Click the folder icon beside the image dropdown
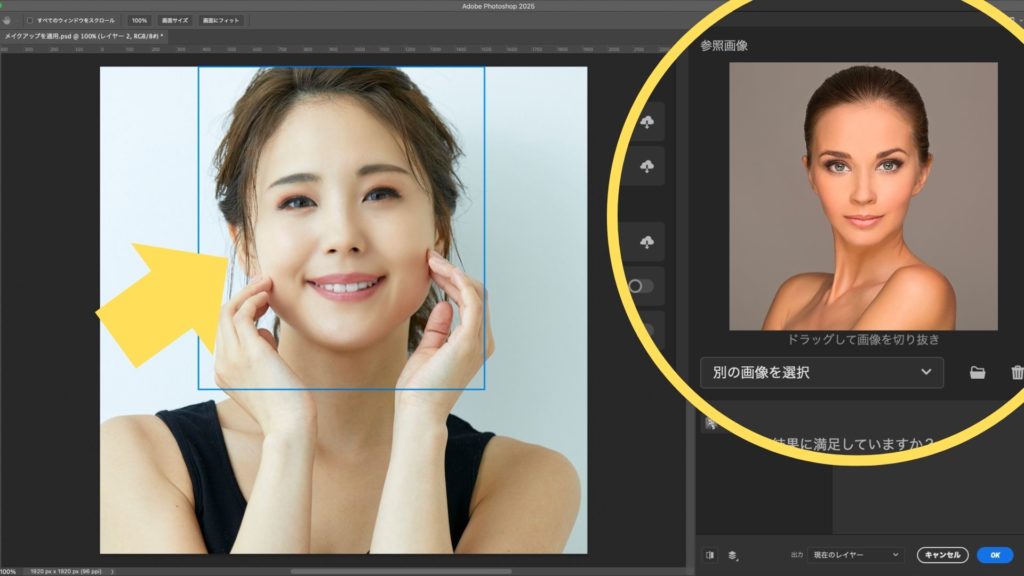Image resolution: width=1024 pixels, height=576 pixels. (977, 373)
